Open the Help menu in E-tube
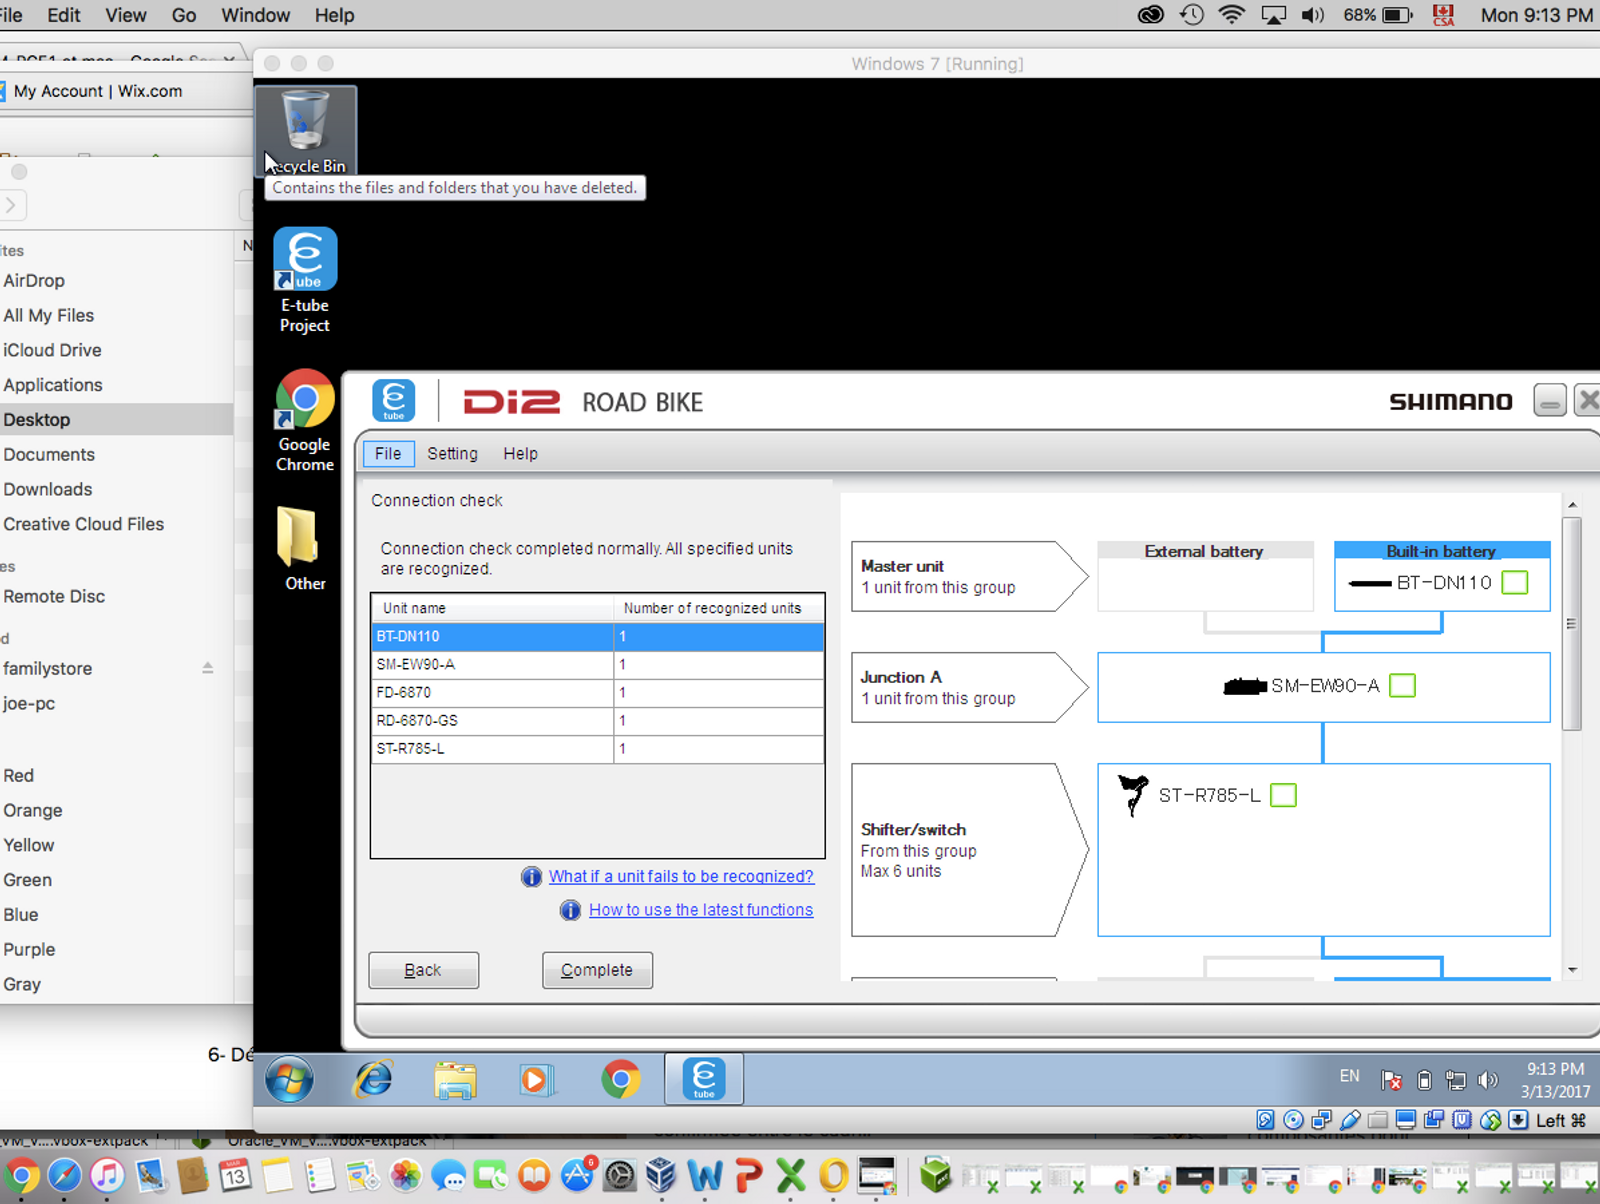 520,453
